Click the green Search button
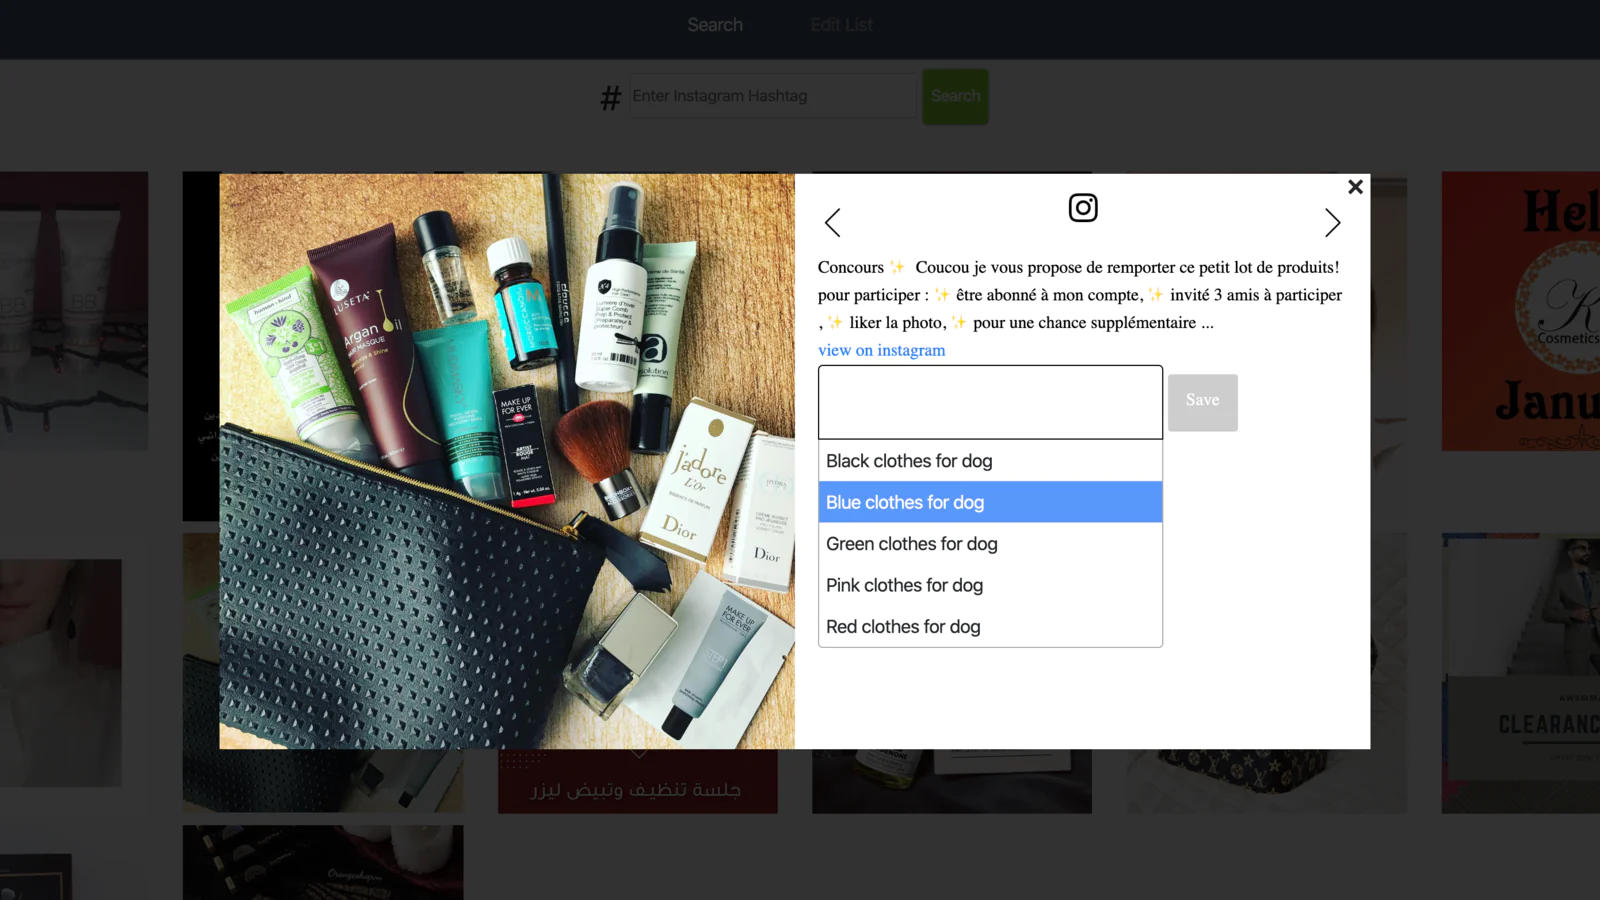The image size is (1600, 900). click(x=955, y=96)
